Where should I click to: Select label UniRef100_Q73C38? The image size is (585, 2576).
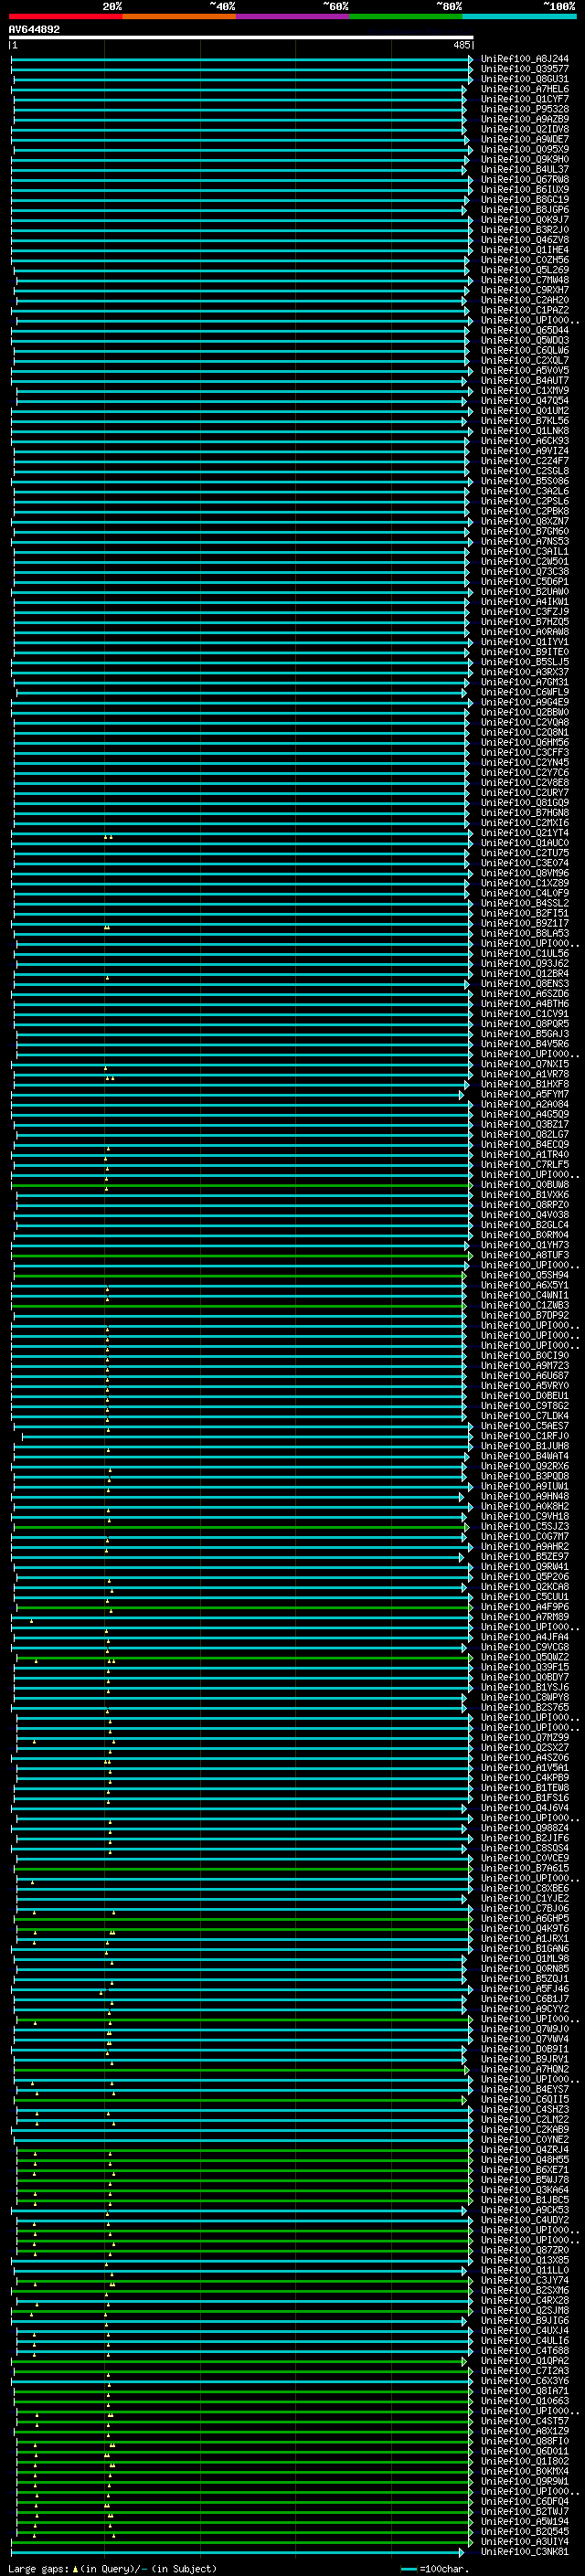tap(524, 572)
